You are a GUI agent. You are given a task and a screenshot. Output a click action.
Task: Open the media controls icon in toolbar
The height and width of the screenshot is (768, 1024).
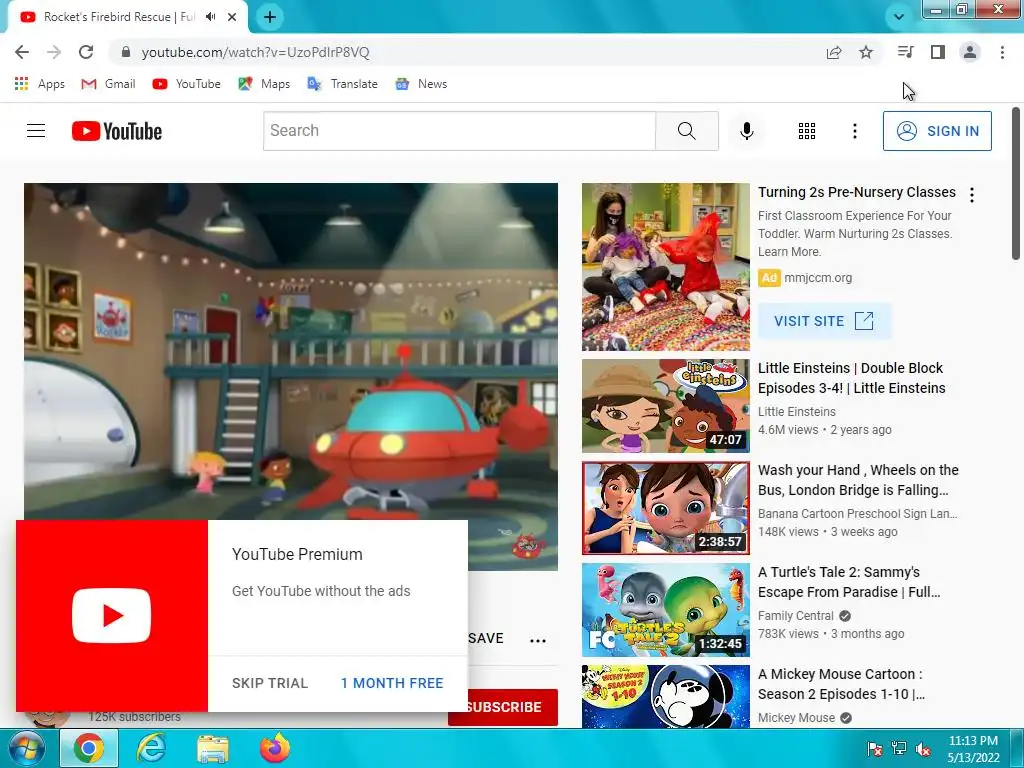coord(905,52)
